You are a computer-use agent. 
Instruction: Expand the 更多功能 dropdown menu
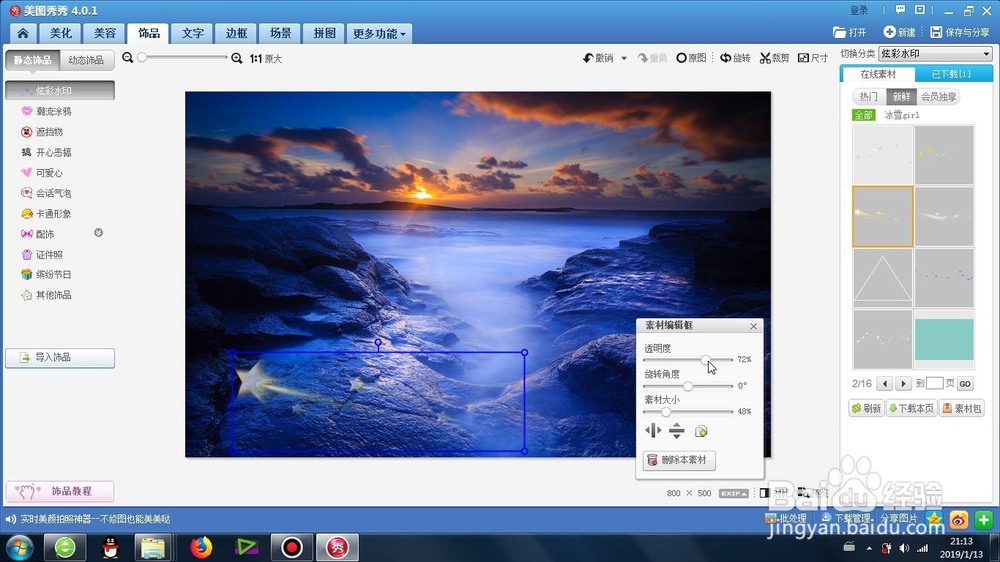[379, 33]
